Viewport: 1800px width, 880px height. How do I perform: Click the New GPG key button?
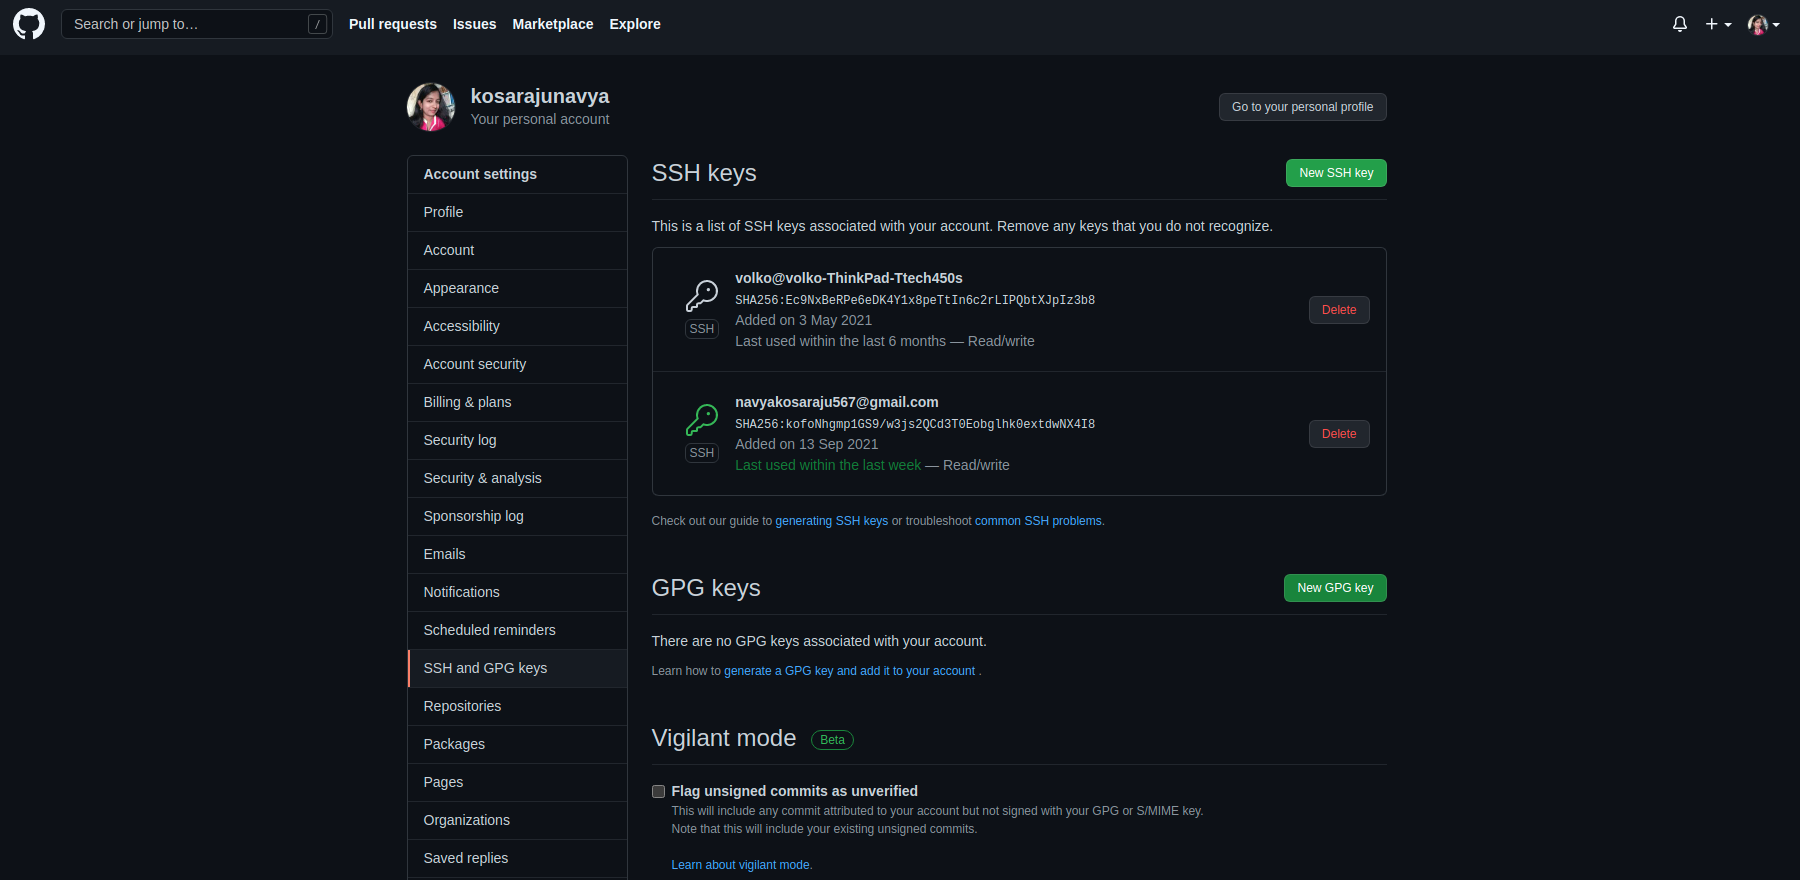click(x=1335, y=588)
